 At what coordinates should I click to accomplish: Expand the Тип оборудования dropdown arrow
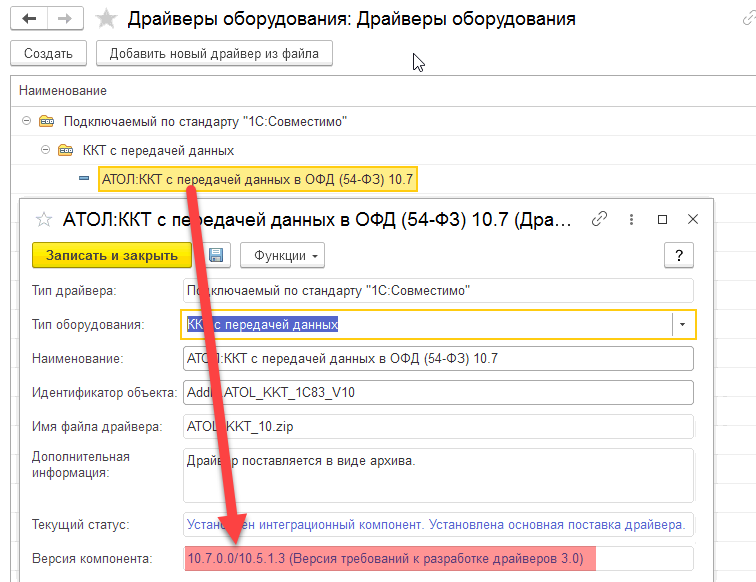[x=683, y=325]
